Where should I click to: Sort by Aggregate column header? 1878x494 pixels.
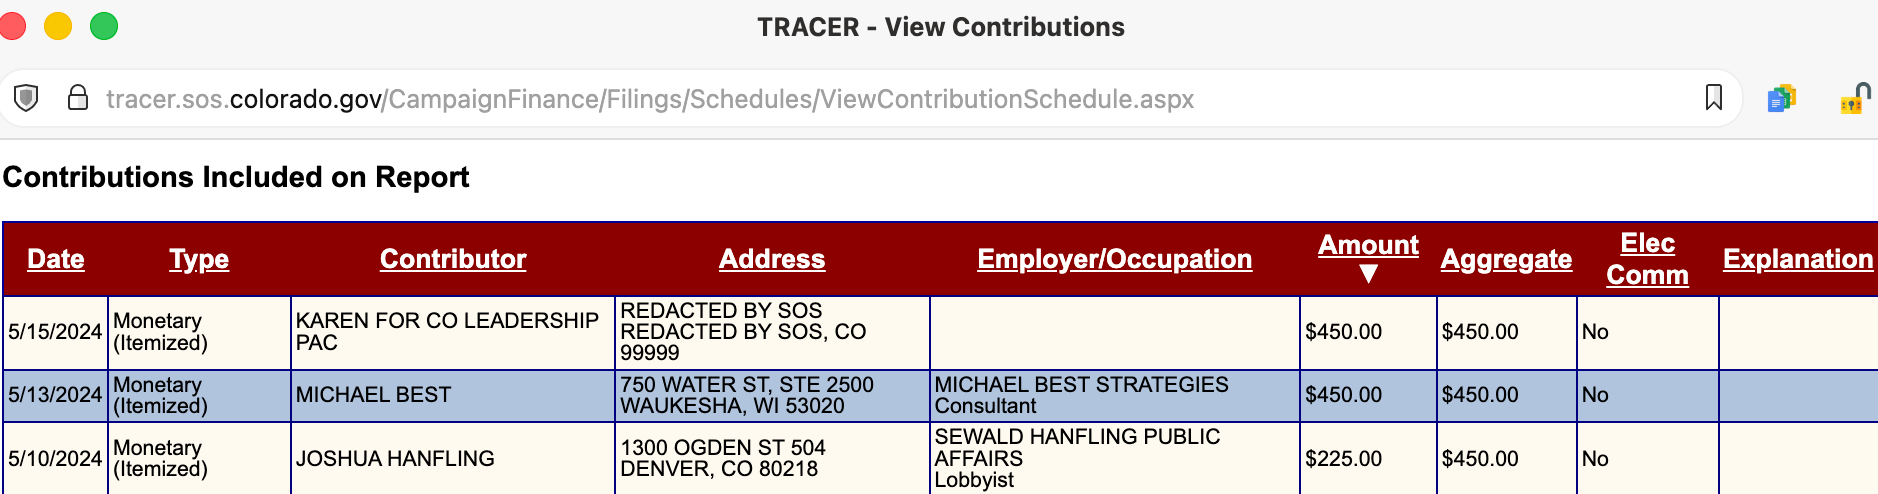click(1506, 259)
